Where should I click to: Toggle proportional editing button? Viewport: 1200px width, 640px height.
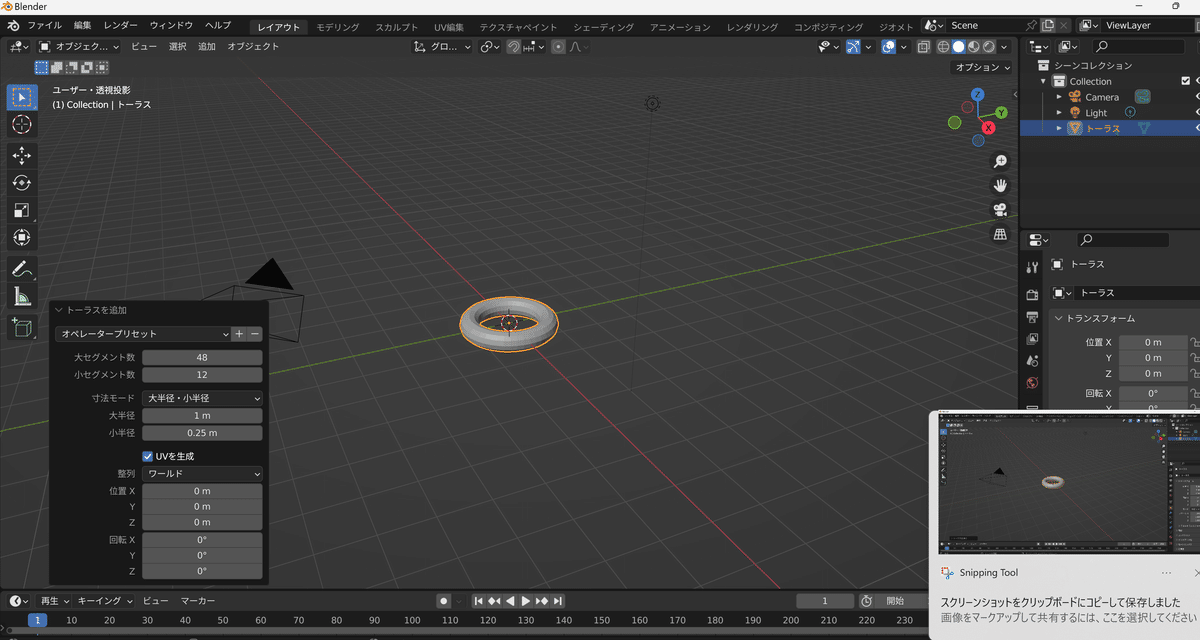point(558,47)
